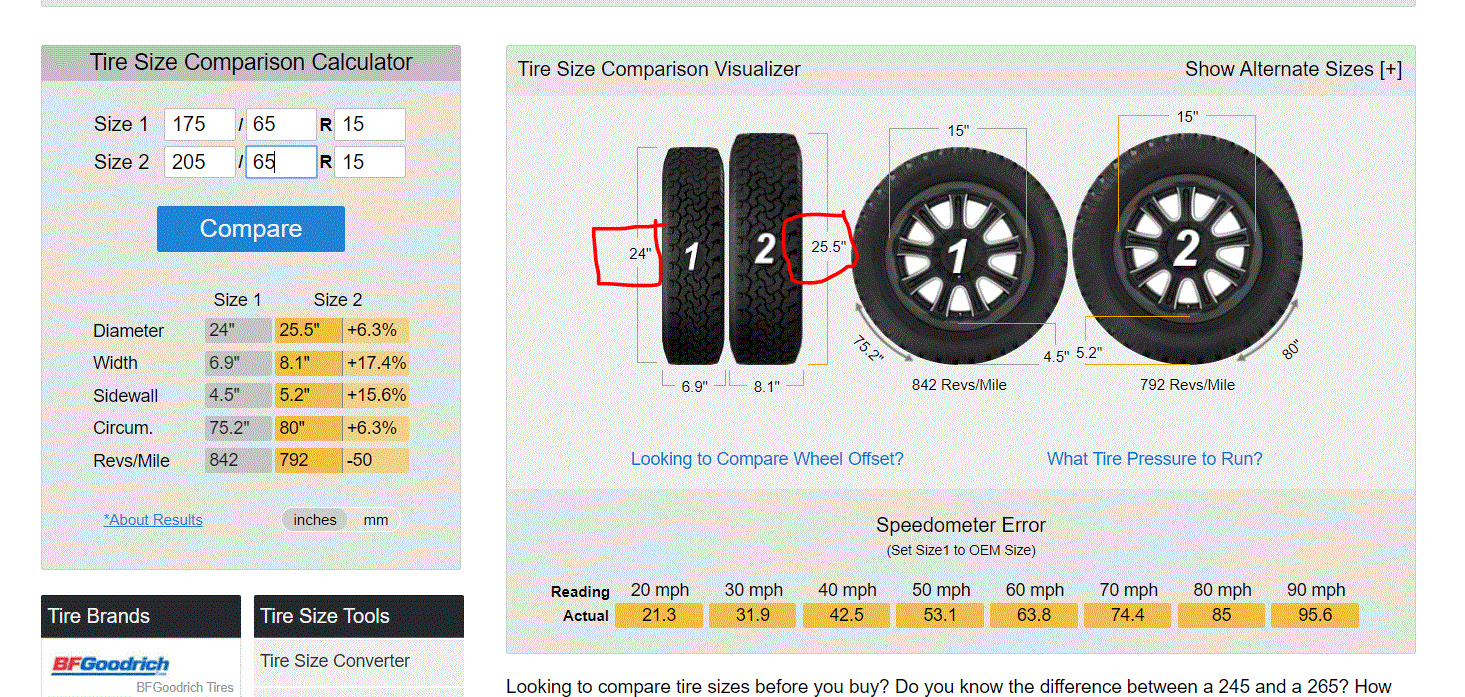Click the Size 2 width field
This screenshot has height=697, width=1465.
click(x=200, y=162)
